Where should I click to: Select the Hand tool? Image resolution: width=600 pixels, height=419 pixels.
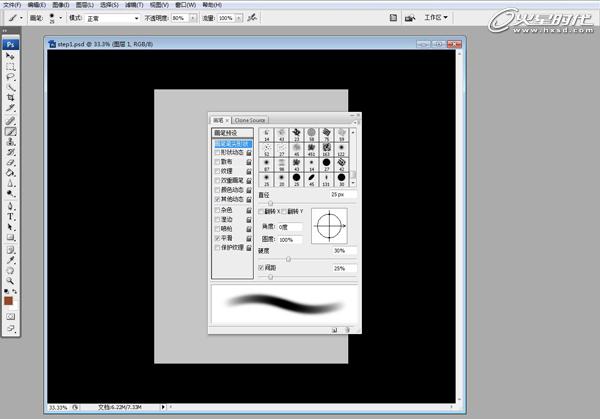[10, 271]
